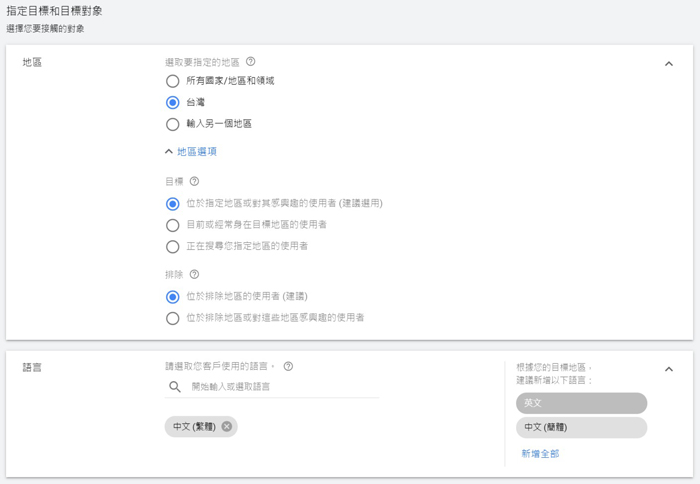Viewport: 700px width, 484px height.
Task: Select 位於排除地區的使用者 (建議) option
Action: click(173, 297)
